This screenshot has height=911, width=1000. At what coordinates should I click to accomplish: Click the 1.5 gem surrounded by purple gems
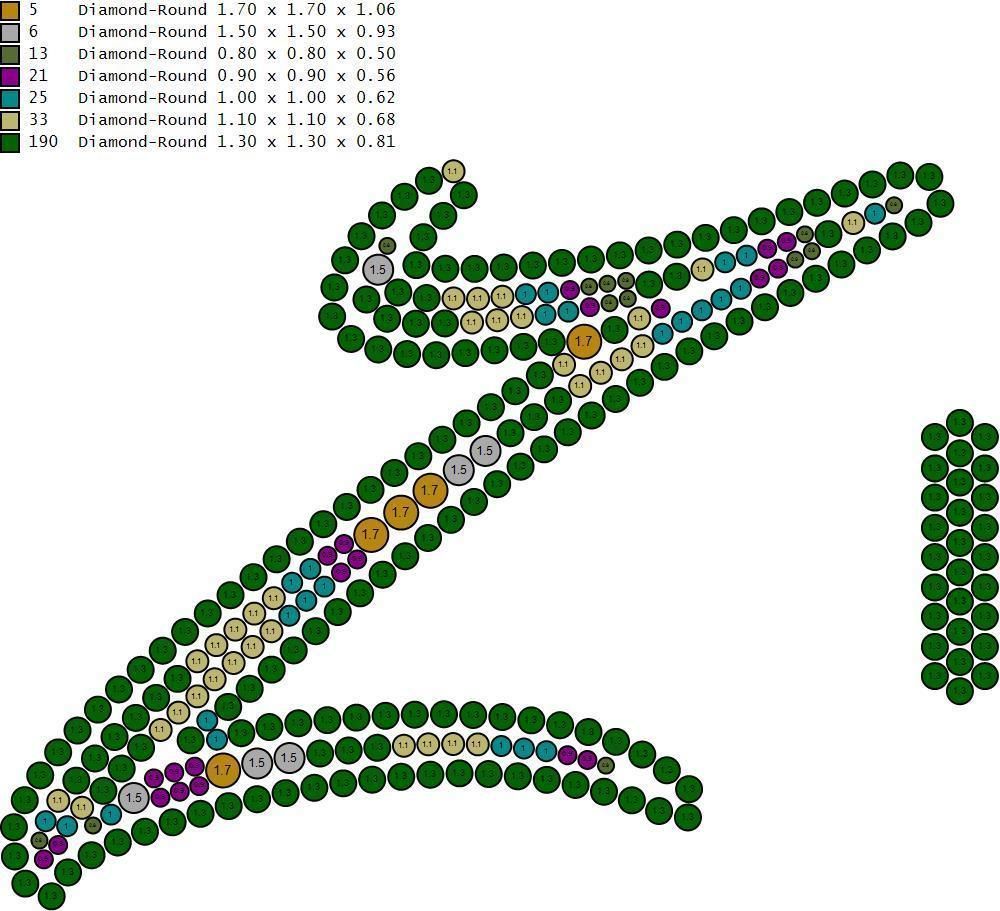[x=134, y=797]
